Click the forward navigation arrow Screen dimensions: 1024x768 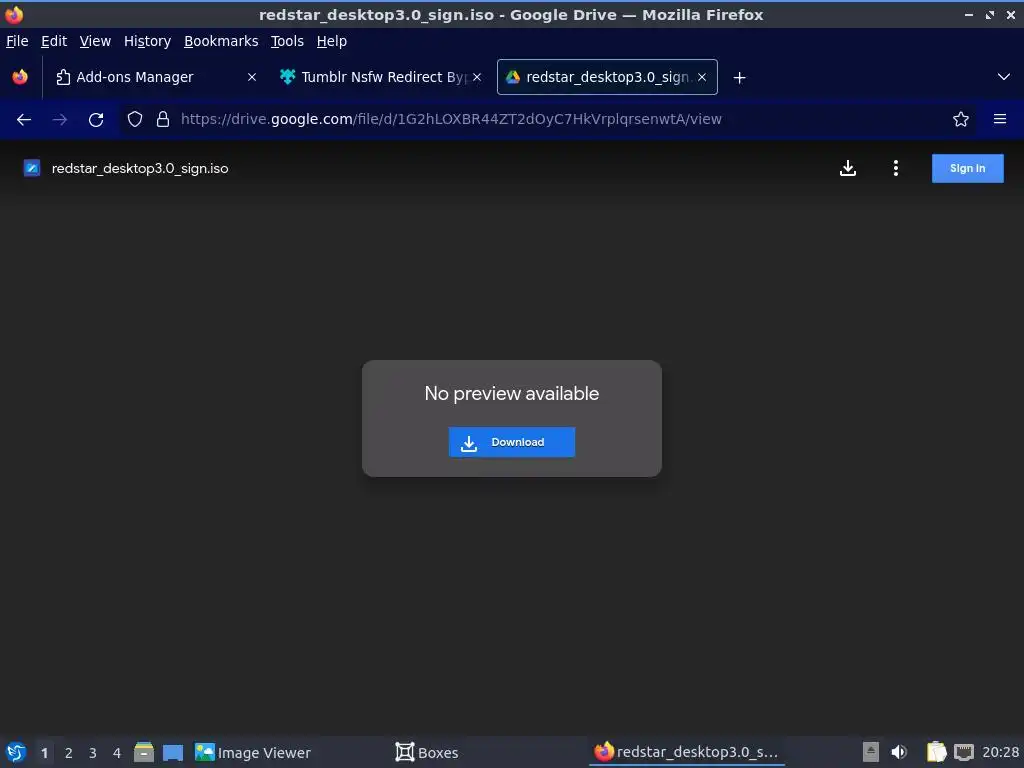60,120
